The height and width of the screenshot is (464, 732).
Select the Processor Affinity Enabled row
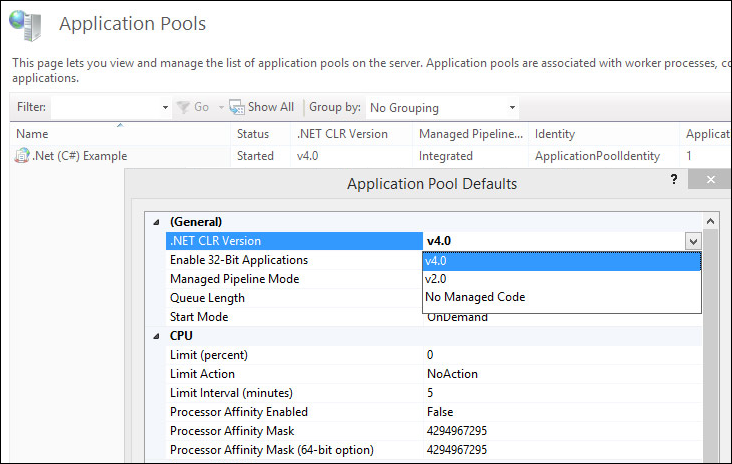tap(238, 412)
